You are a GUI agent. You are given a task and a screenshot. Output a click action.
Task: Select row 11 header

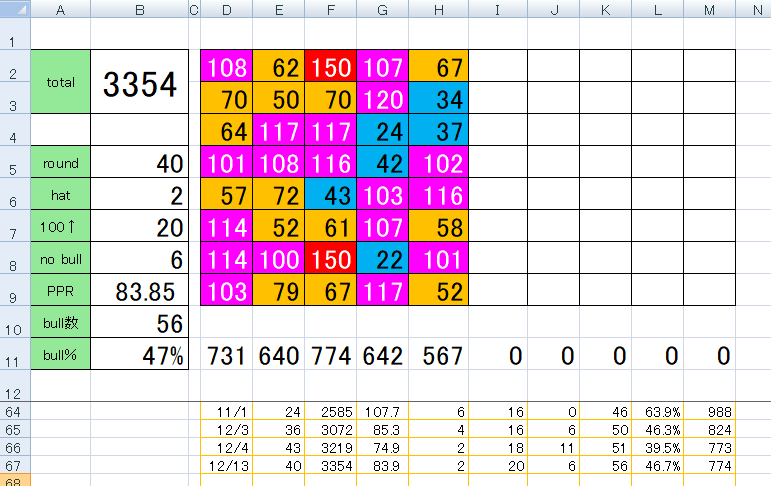[x=15, y=354]
